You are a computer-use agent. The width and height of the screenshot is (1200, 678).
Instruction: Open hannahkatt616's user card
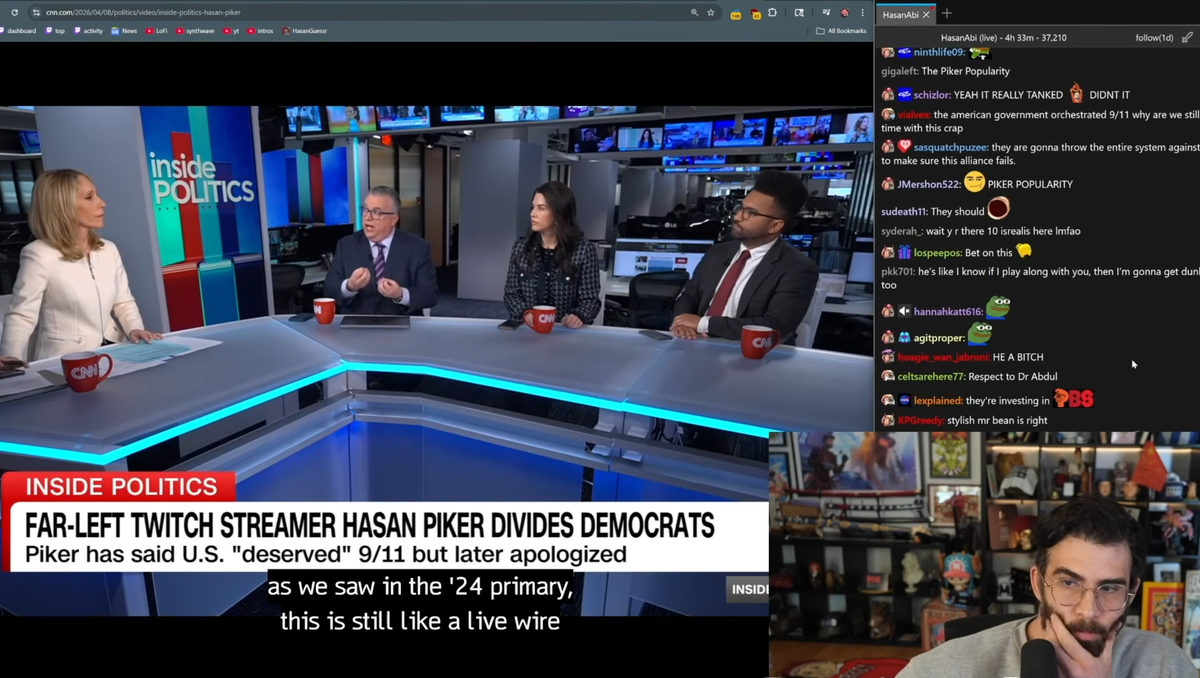click(x=948, y=312)
